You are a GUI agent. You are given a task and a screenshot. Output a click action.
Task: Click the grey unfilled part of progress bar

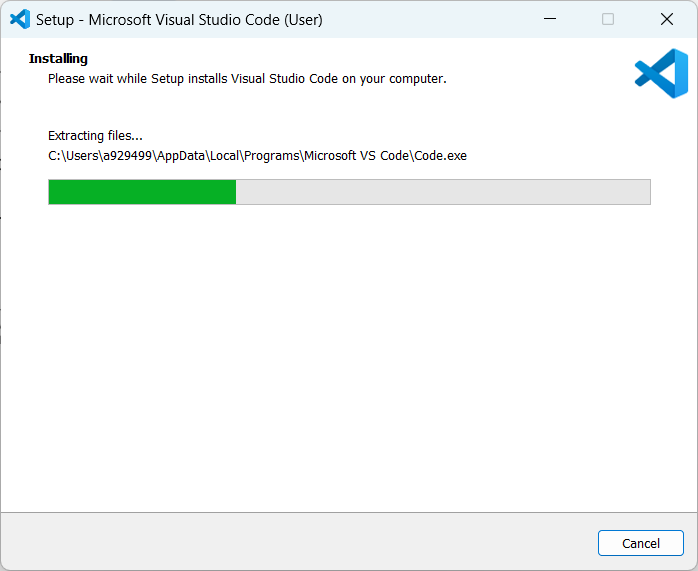coord(442,192)
